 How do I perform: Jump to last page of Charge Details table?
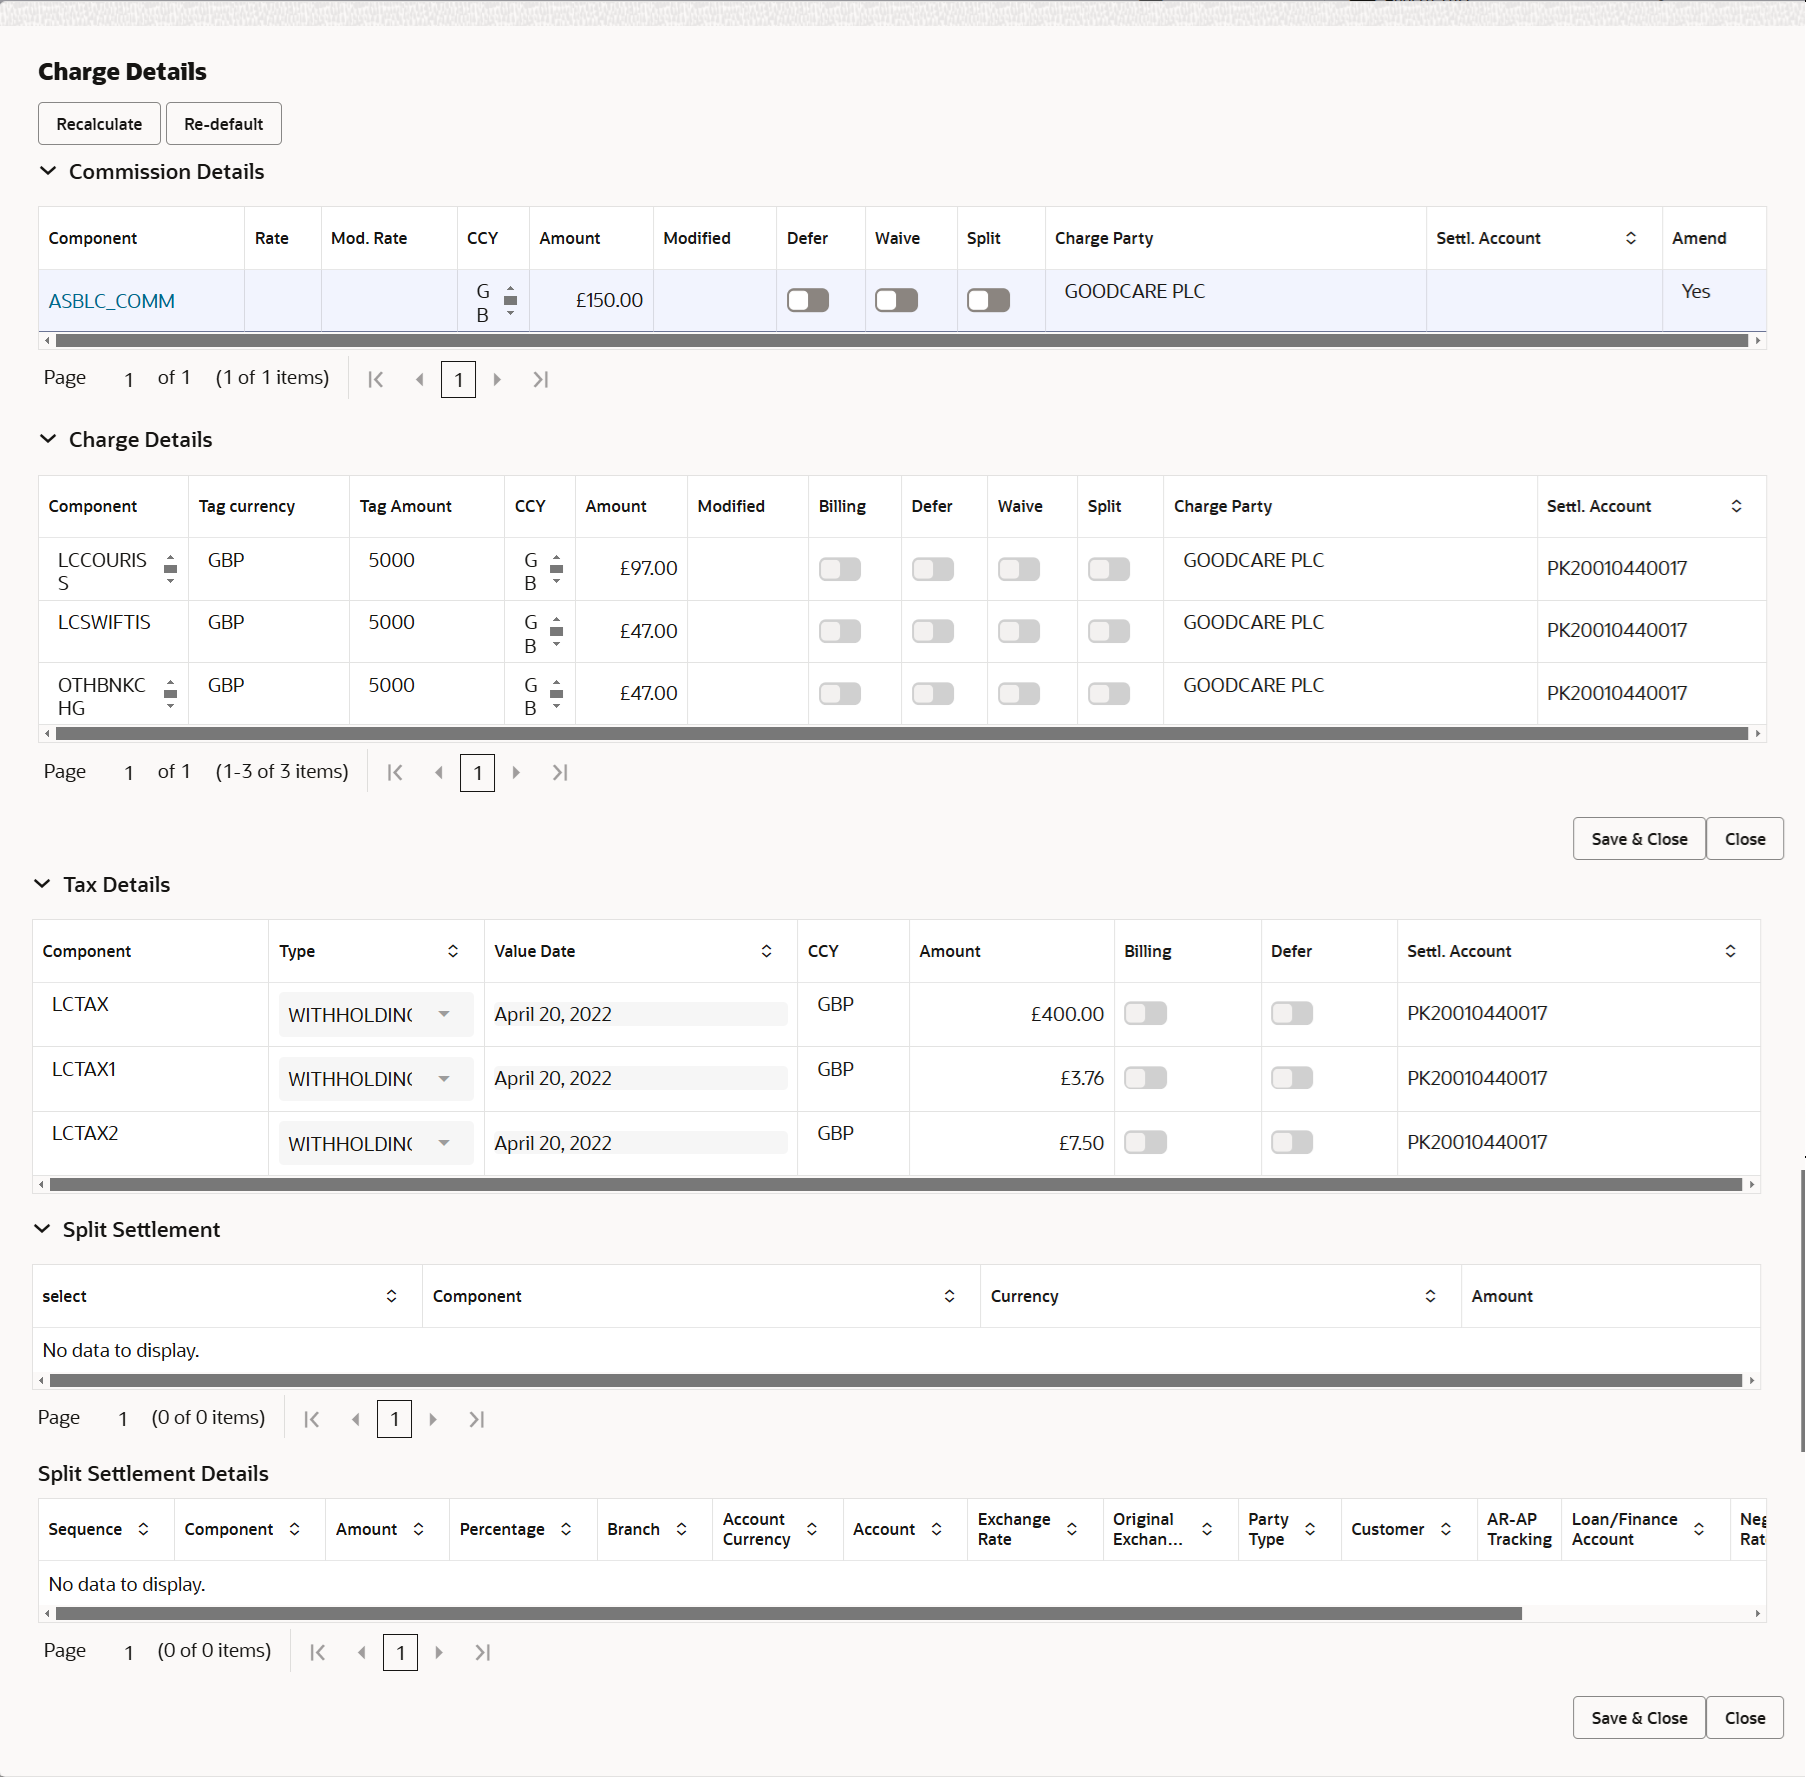tap(560, 772)
